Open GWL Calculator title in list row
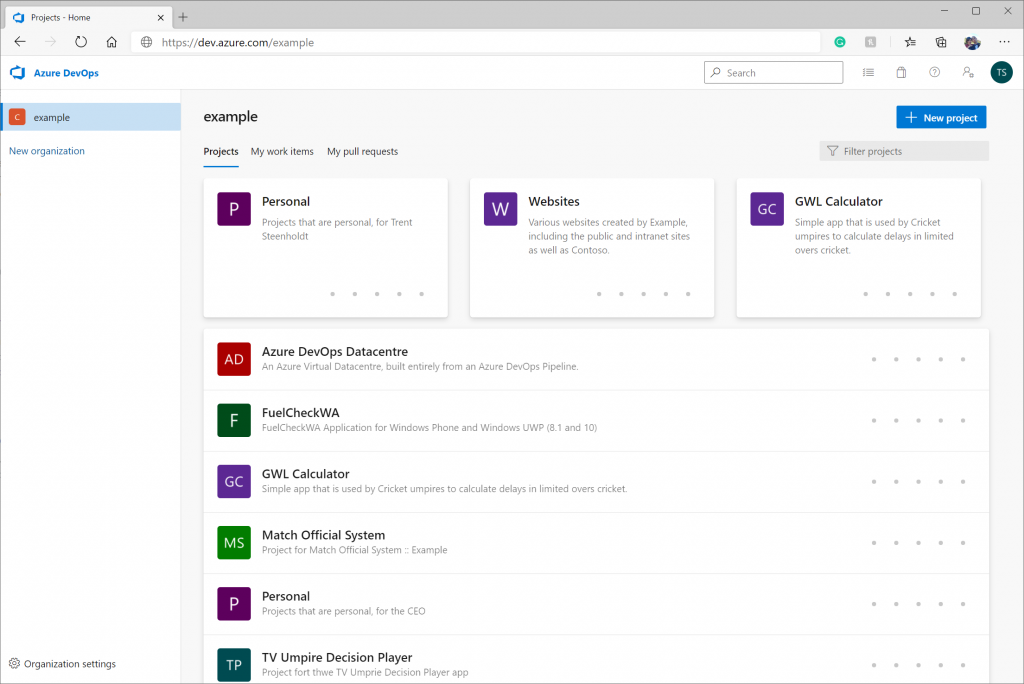 click(x=306, y=474)
